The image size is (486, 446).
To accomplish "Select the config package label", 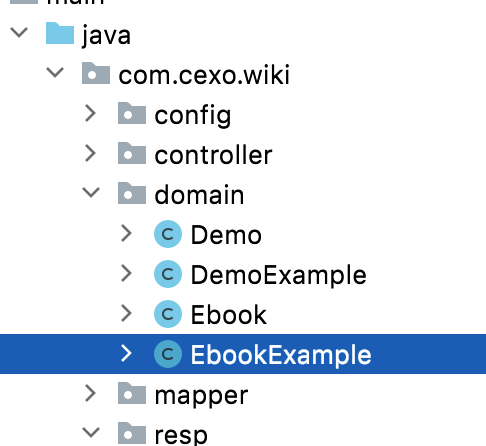I will (193, 116).
